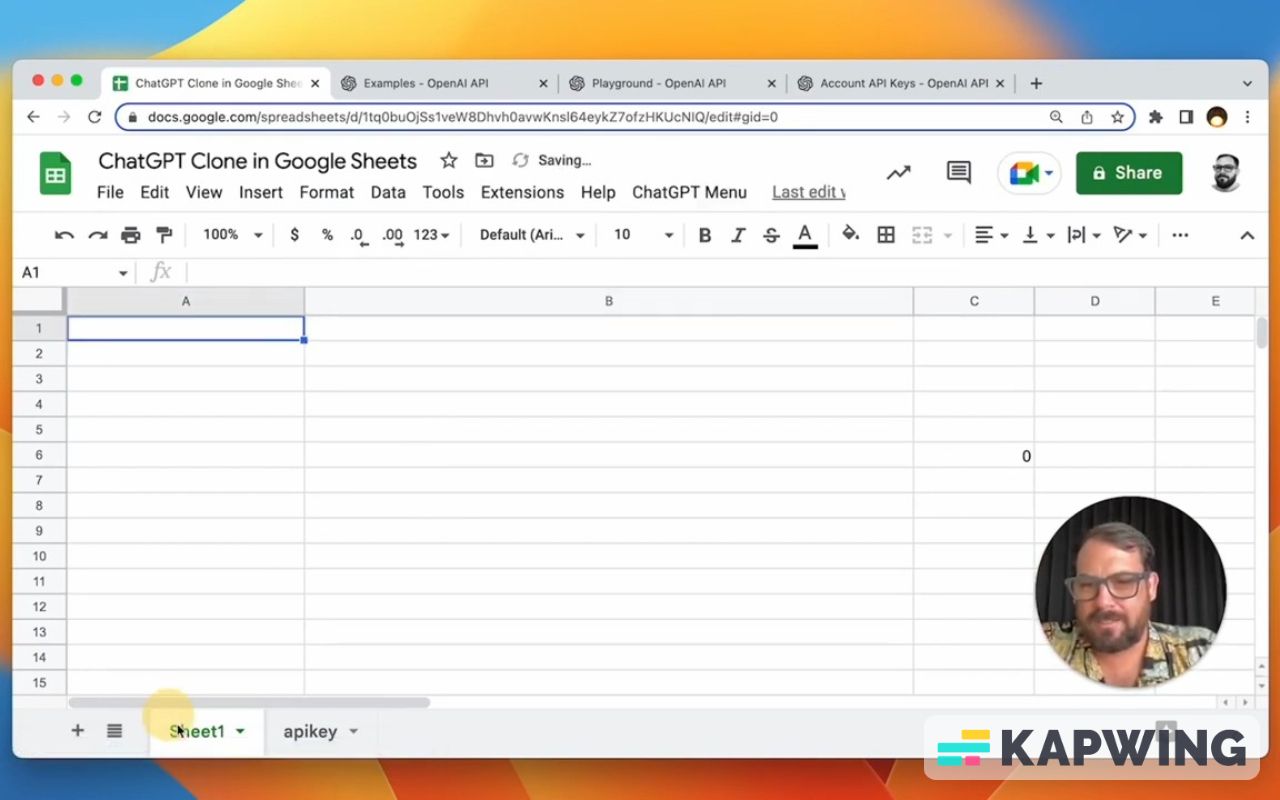Collapse the menus with chevron
This screenshot has width=1280, height=800.
point(1247,236)
